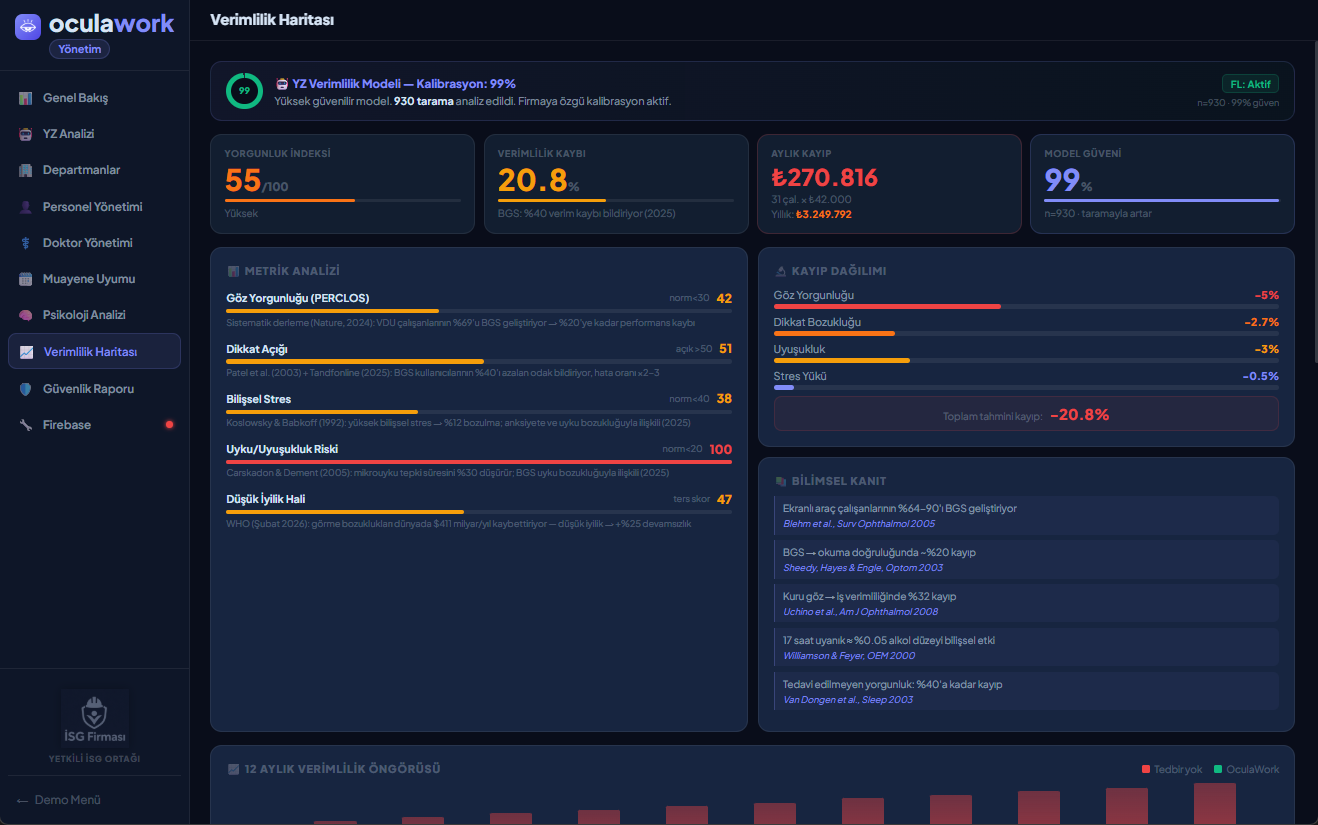Click the Oculawork logo icon

(x=28, y=26)
